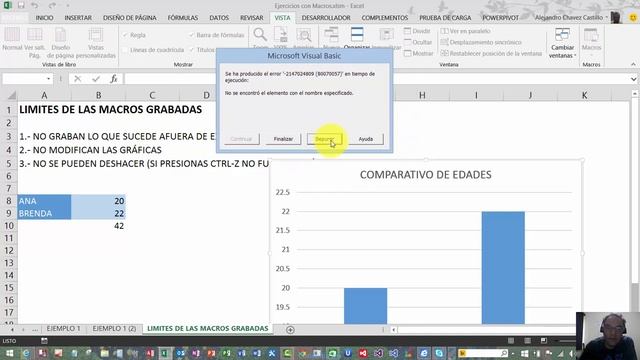The width and height of the screenshot is (640, 360).
Task: Click the Windows Start button on the taskbar
Action: [9, 353]
